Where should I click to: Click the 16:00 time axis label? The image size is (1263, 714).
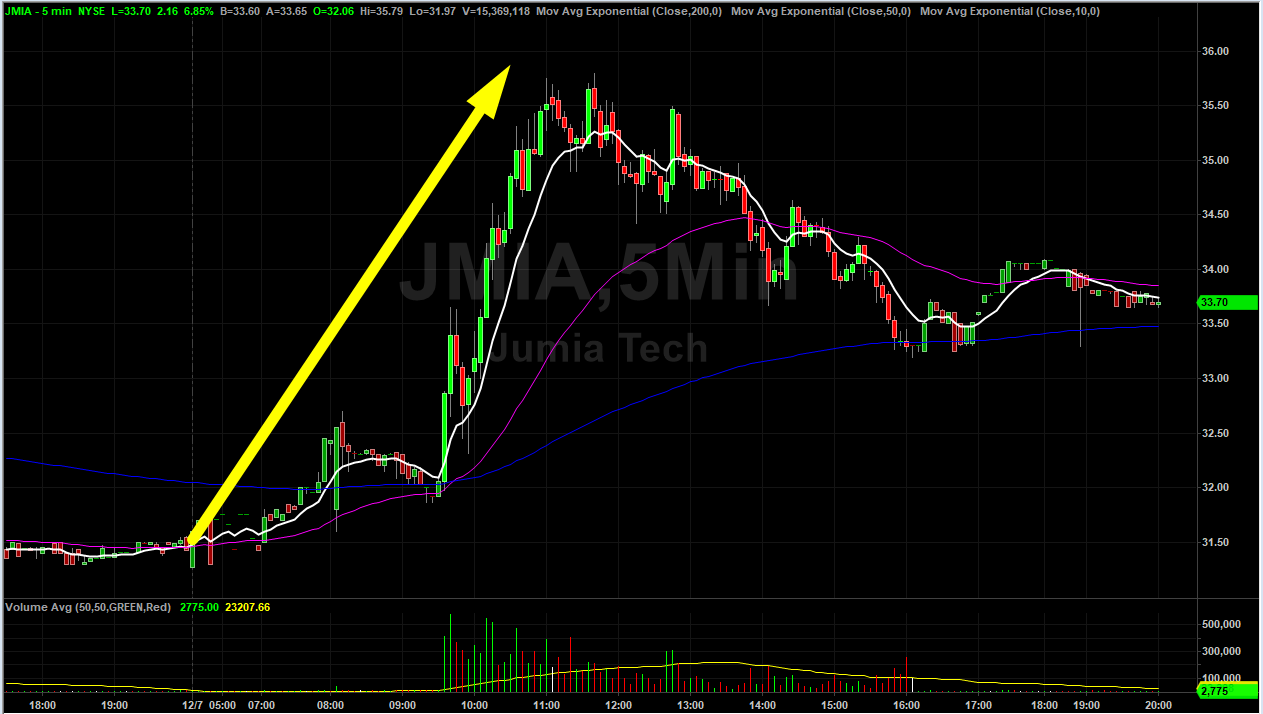[906, 704]
